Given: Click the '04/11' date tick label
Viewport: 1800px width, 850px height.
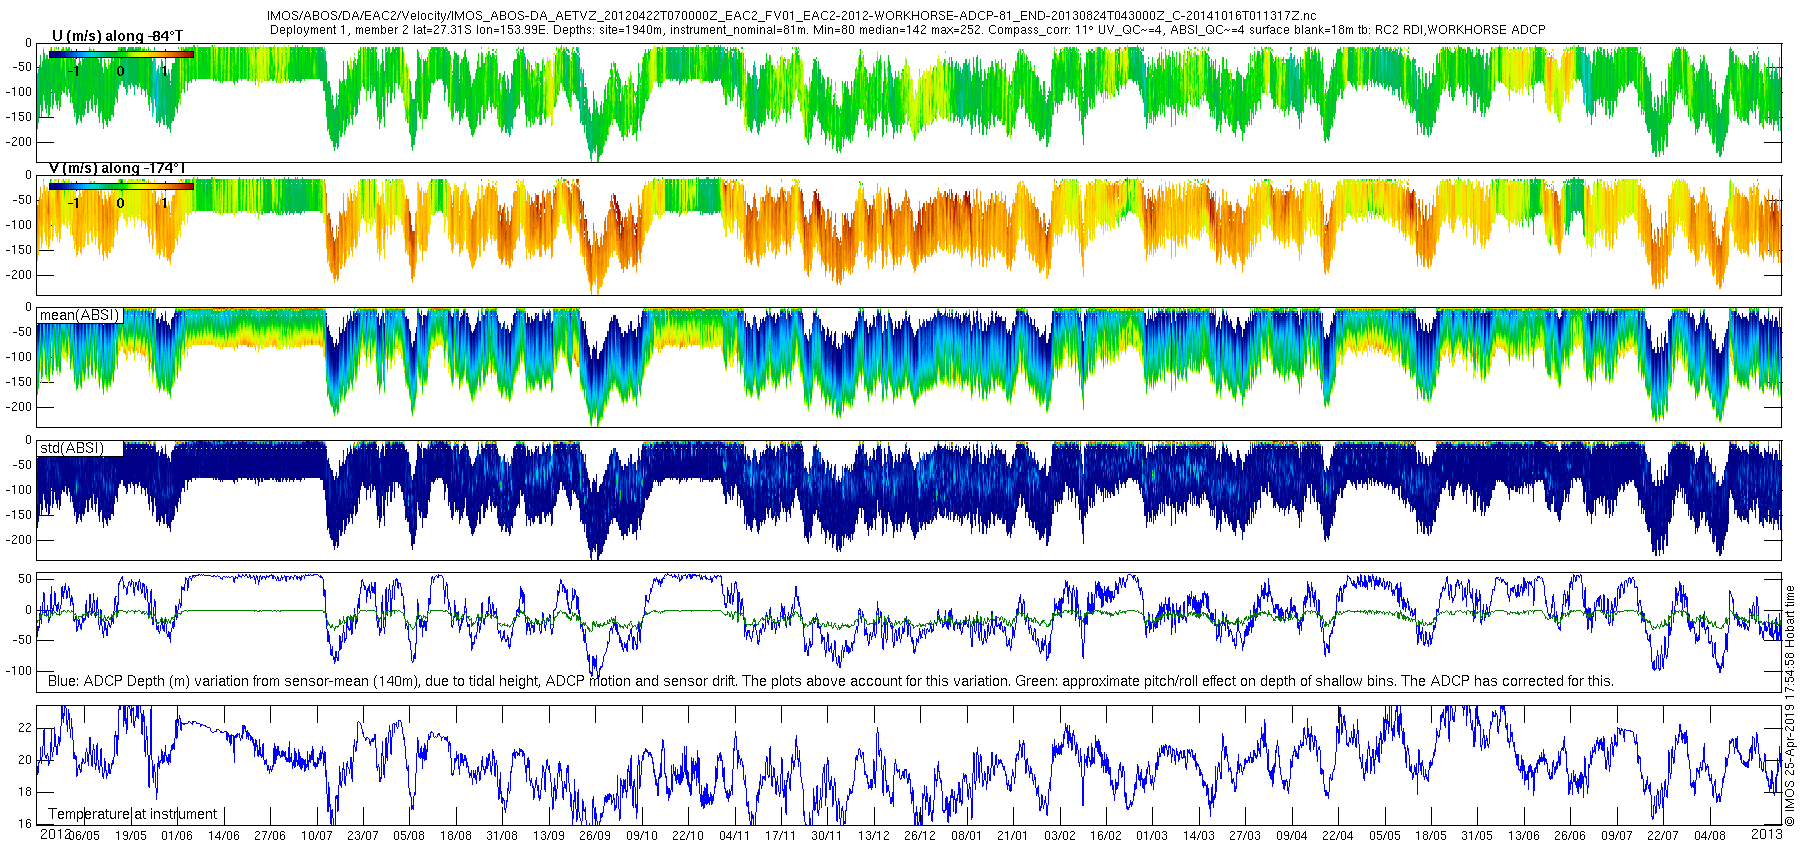Looking at the screenshot, I should (x=734, y=836).
